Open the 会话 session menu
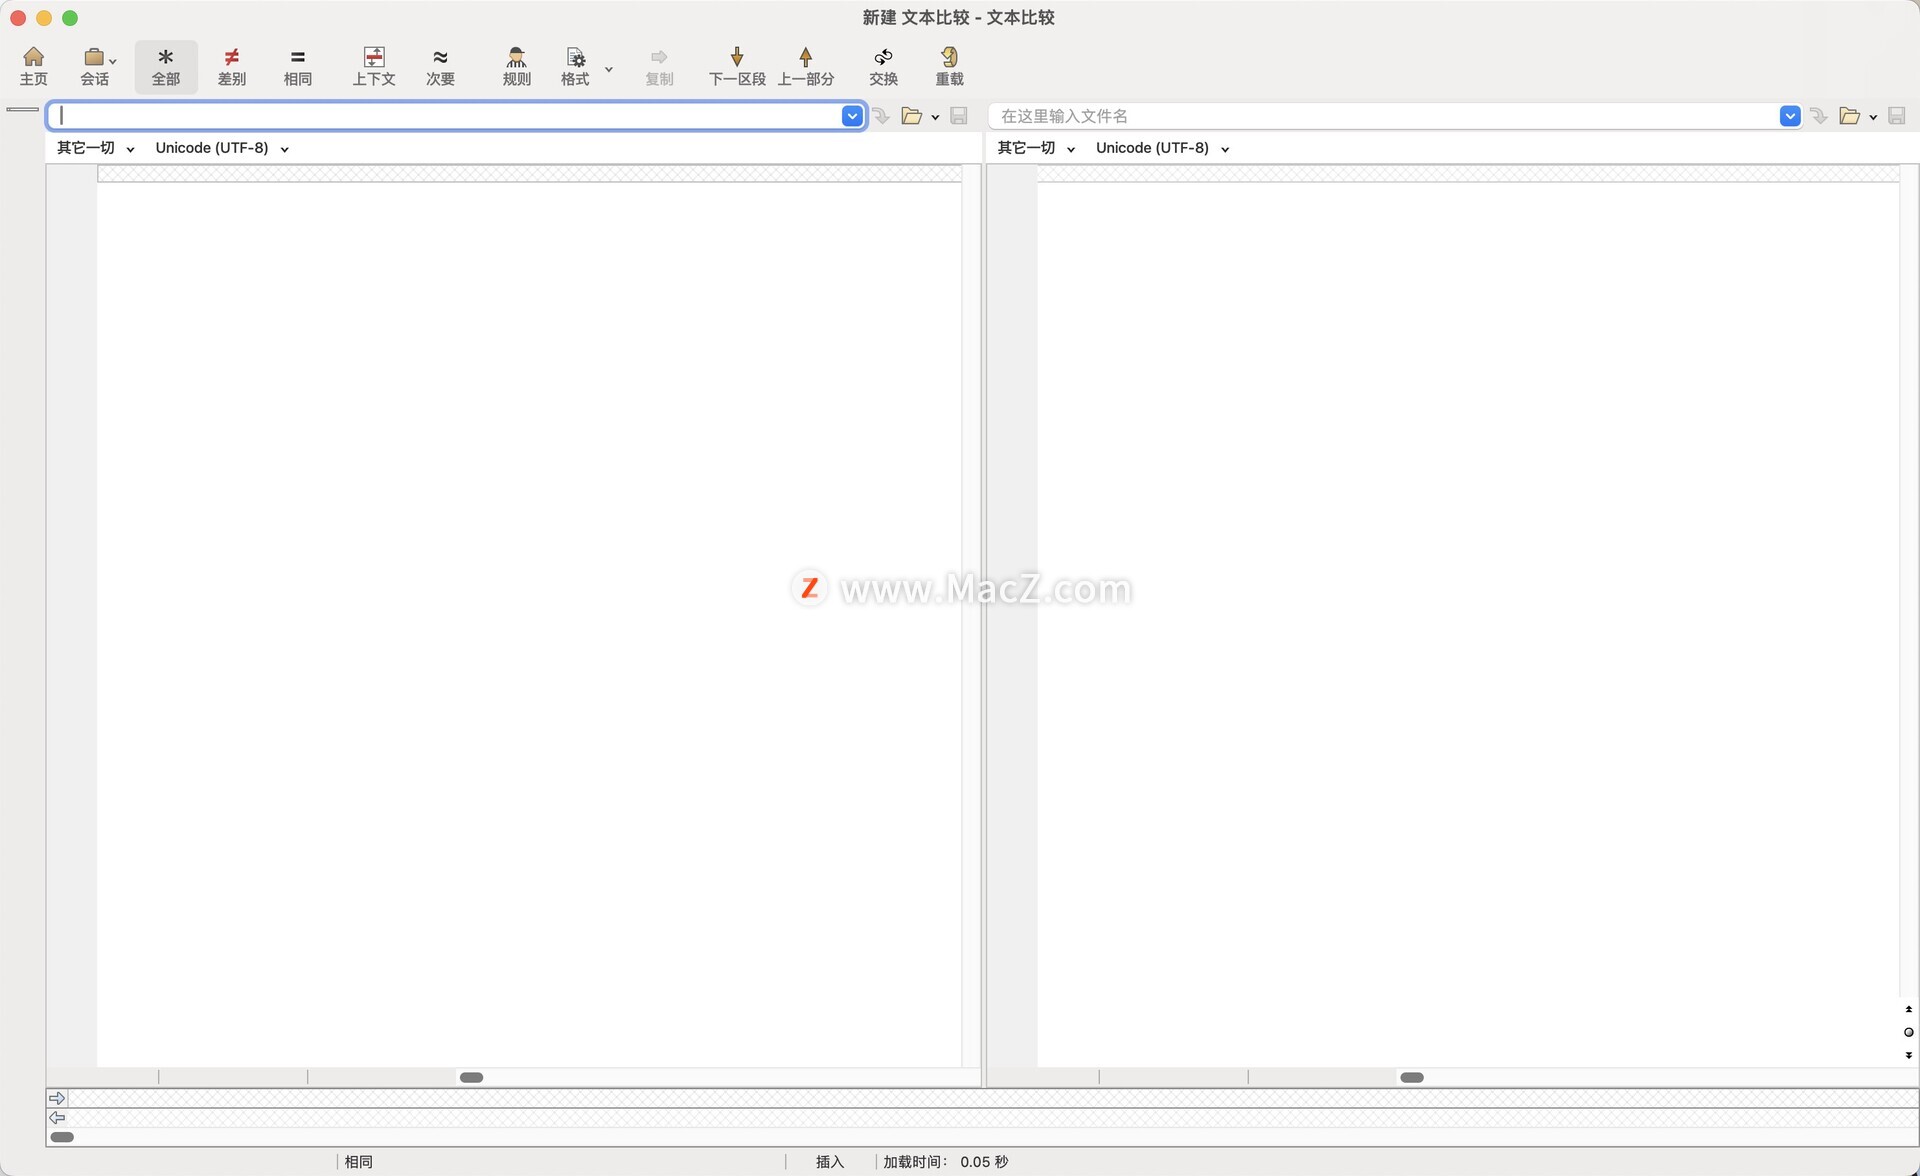 [x=96, y=66]
